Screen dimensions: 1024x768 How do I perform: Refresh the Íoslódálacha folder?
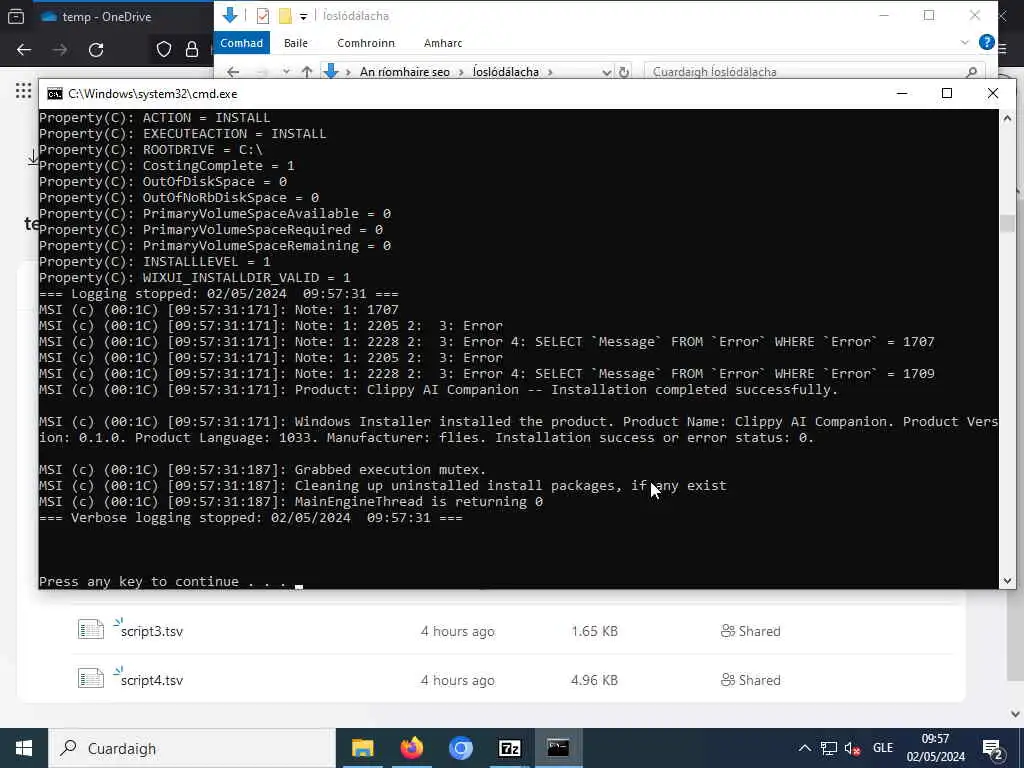pyautogui.click(x=624, y=72)
